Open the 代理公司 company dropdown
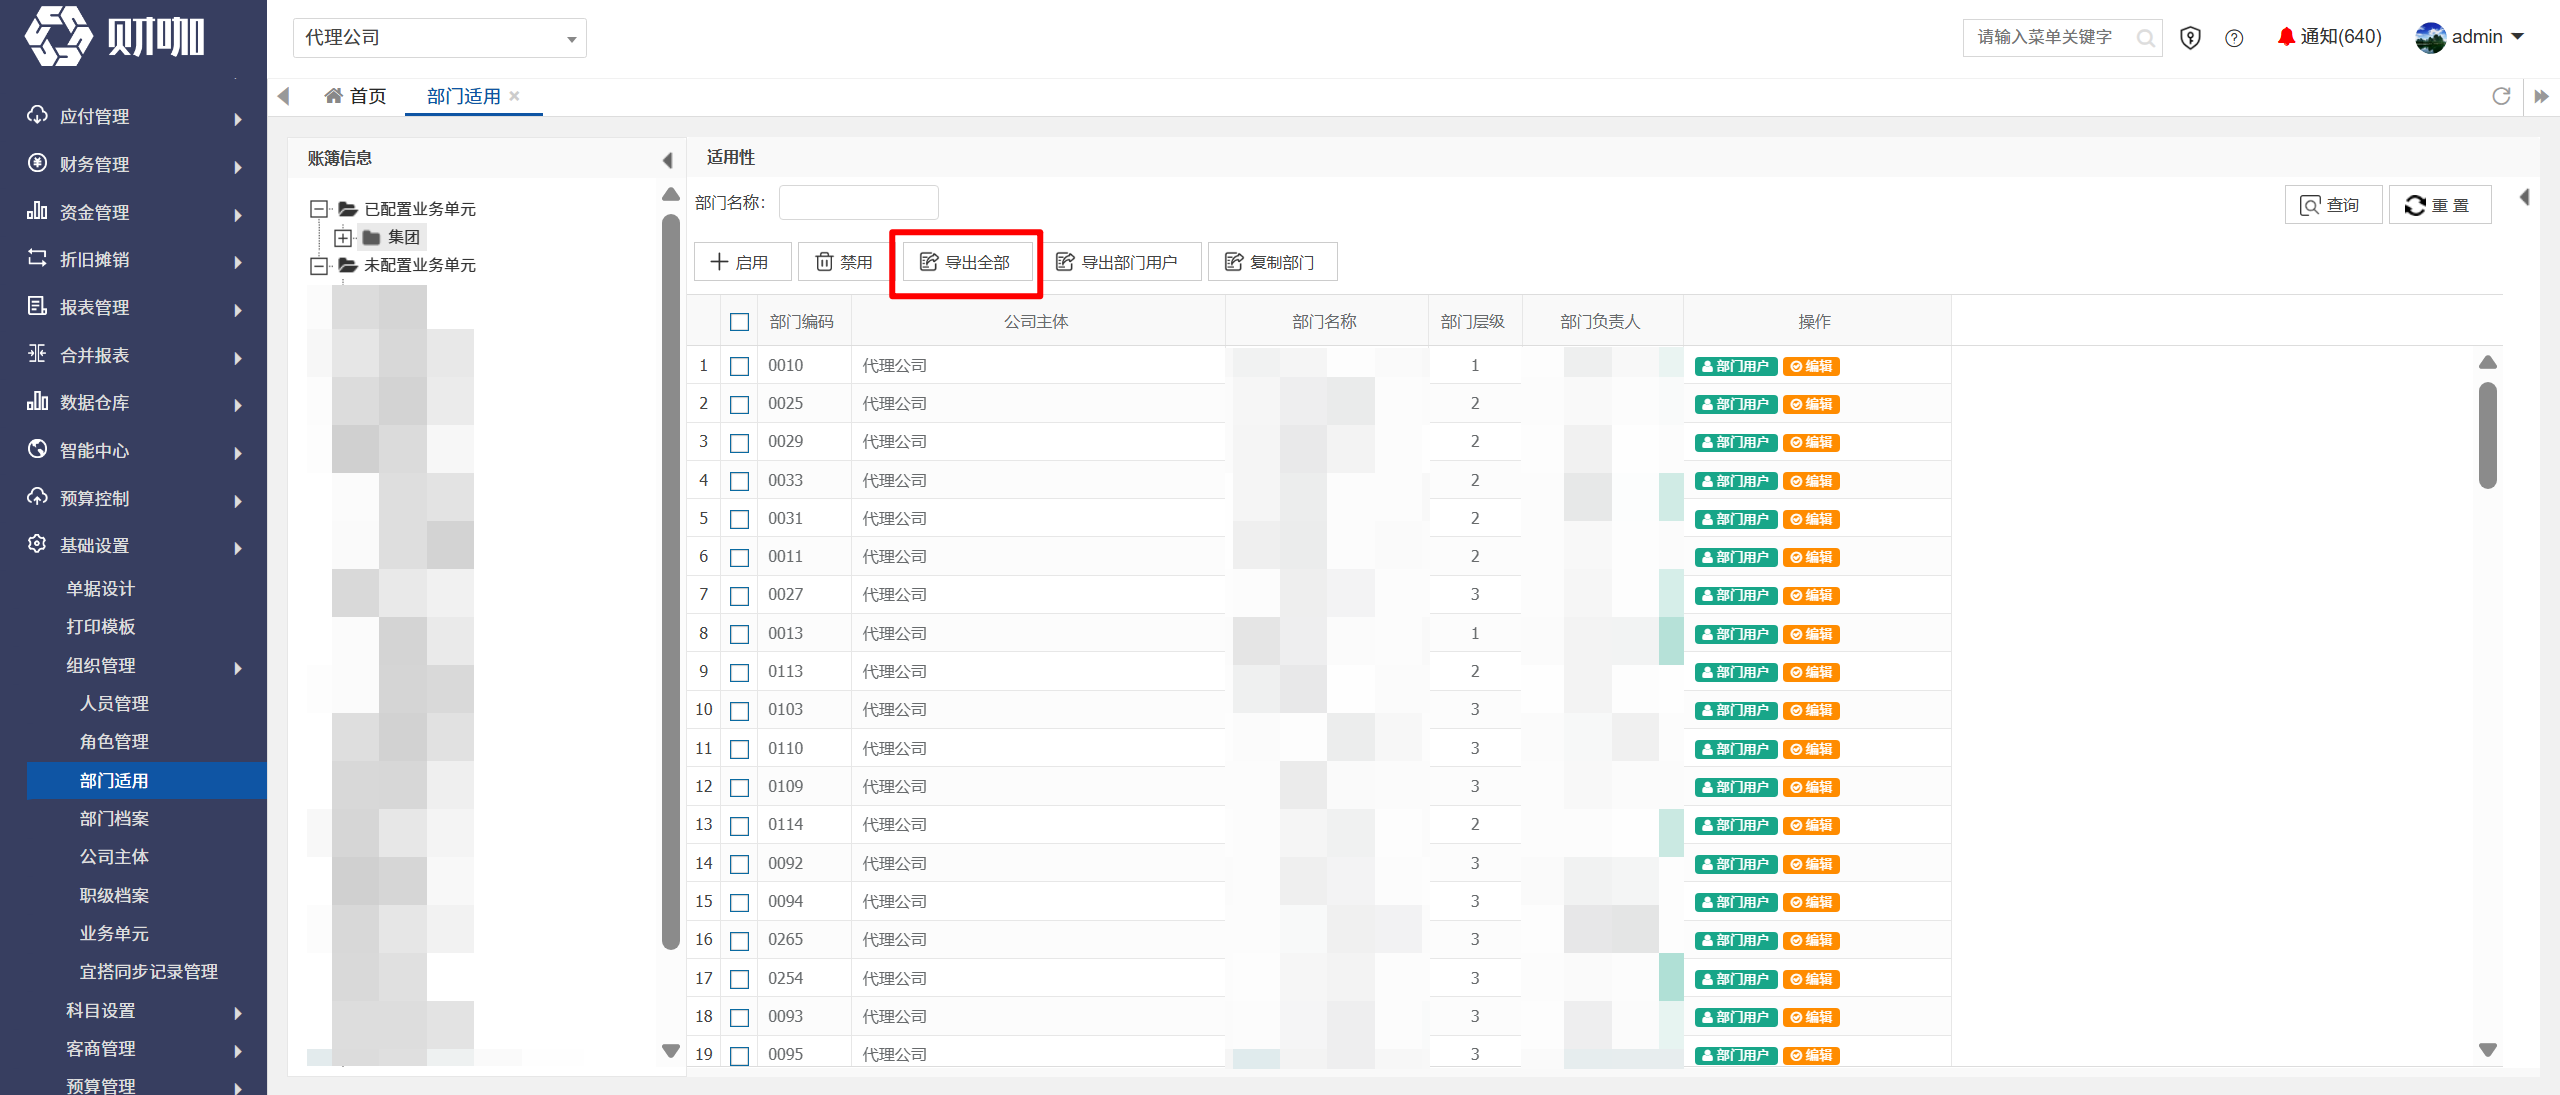Screen dimensions: 2560x1095 coord(440,38)
